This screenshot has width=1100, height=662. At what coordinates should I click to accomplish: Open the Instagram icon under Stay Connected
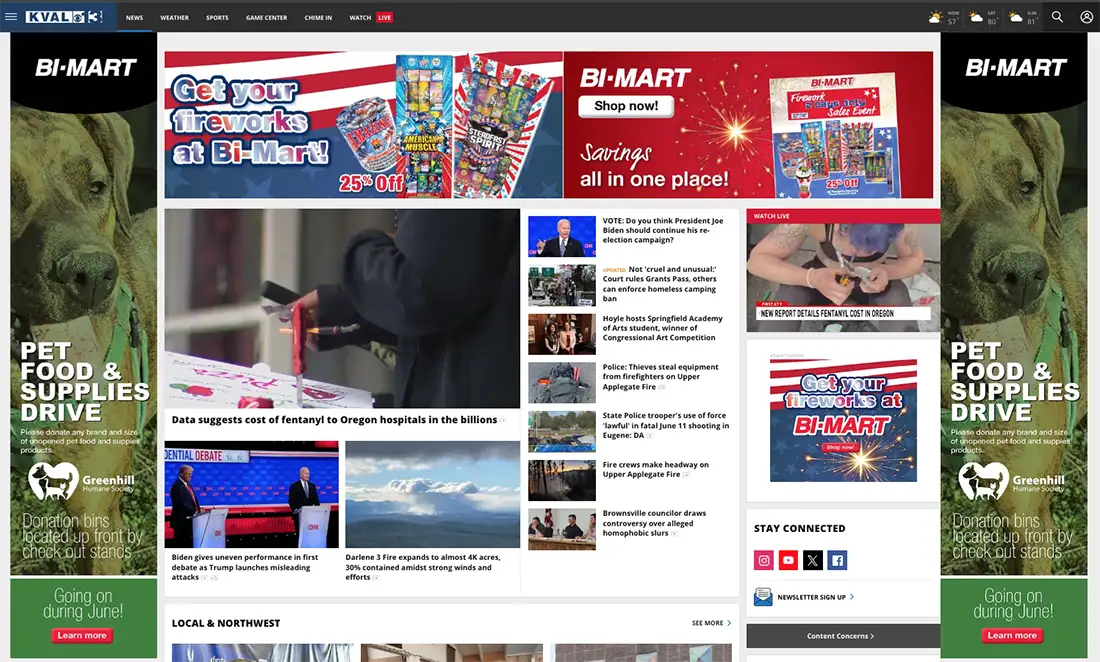pos(764,560)
